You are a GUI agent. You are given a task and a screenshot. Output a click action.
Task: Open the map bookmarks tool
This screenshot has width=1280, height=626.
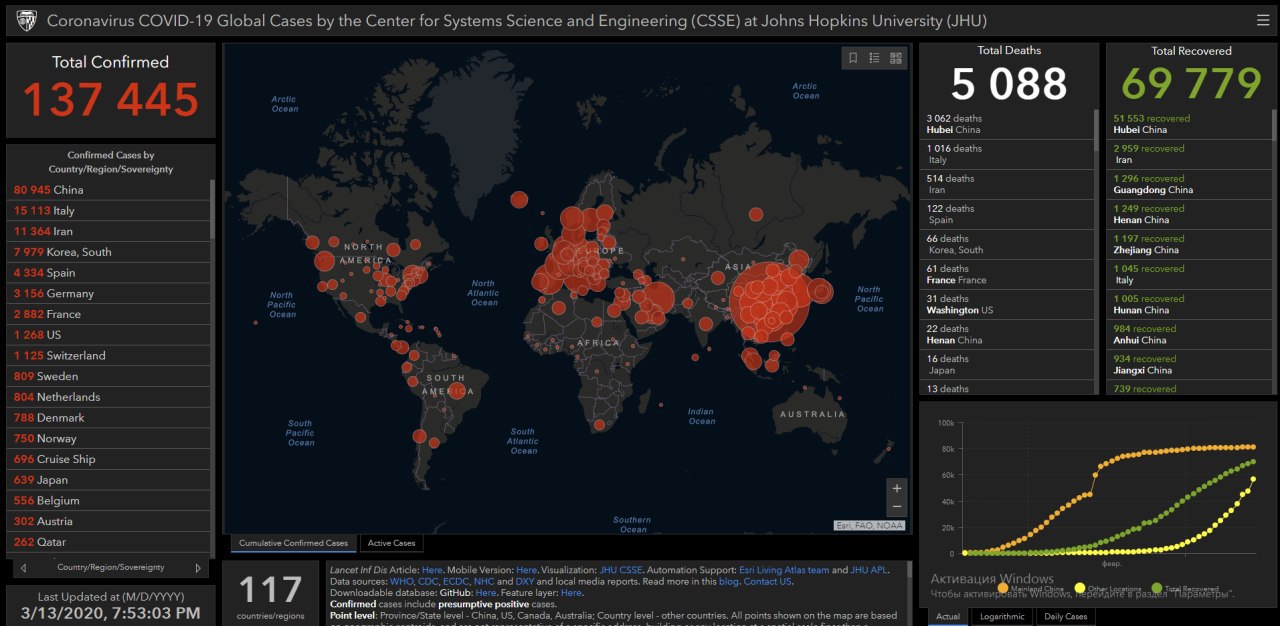pos(853,58)
